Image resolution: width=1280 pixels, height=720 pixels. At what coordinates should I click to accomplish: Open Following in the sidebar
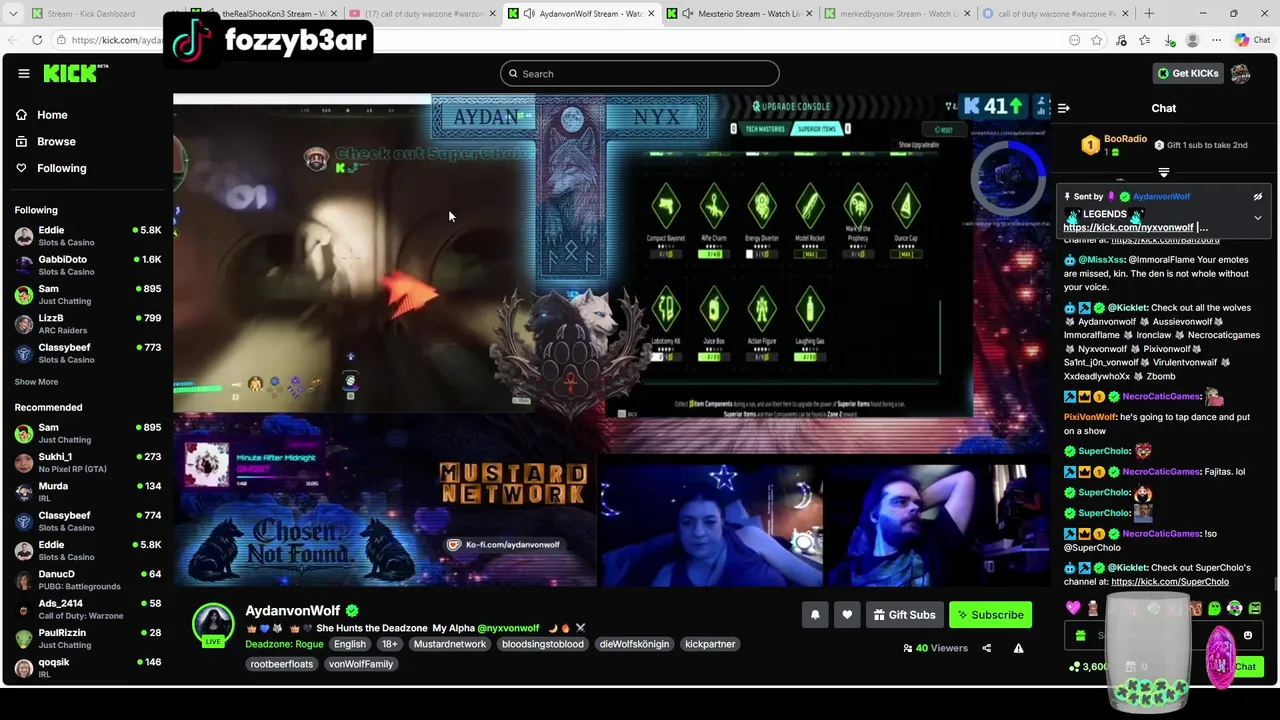tap(61, 168)
